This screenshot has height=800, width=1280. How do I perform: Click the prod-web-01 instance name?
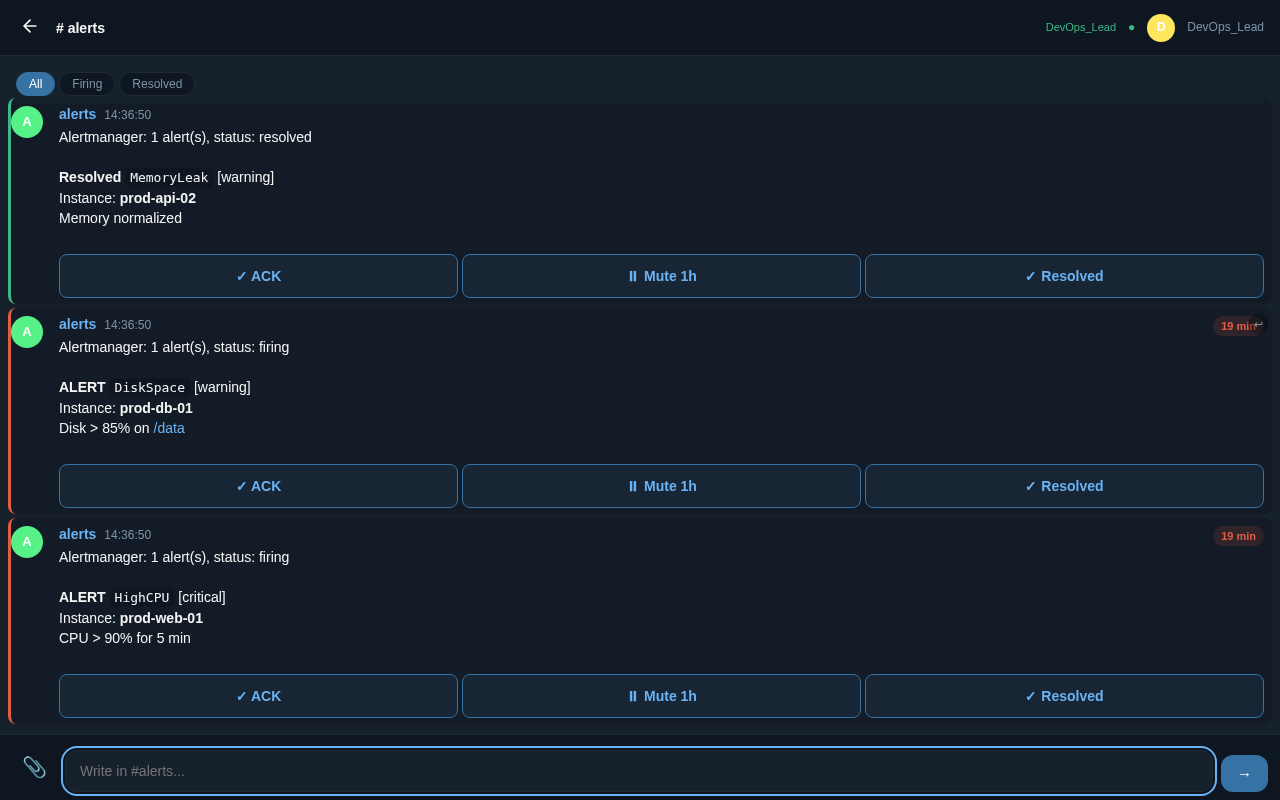161,618
